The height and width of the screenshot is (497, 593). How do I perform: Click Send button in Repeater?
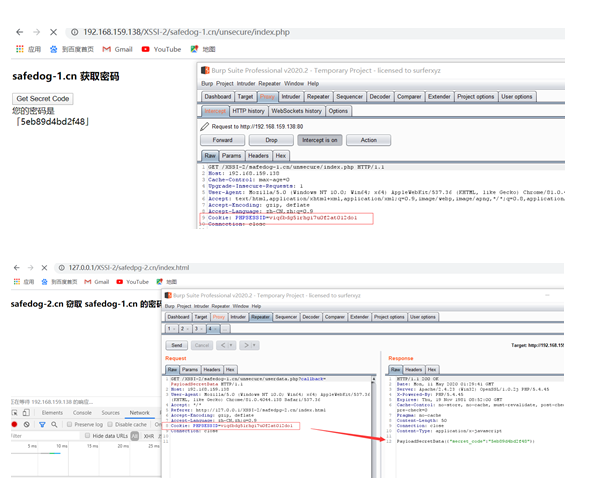177,345
